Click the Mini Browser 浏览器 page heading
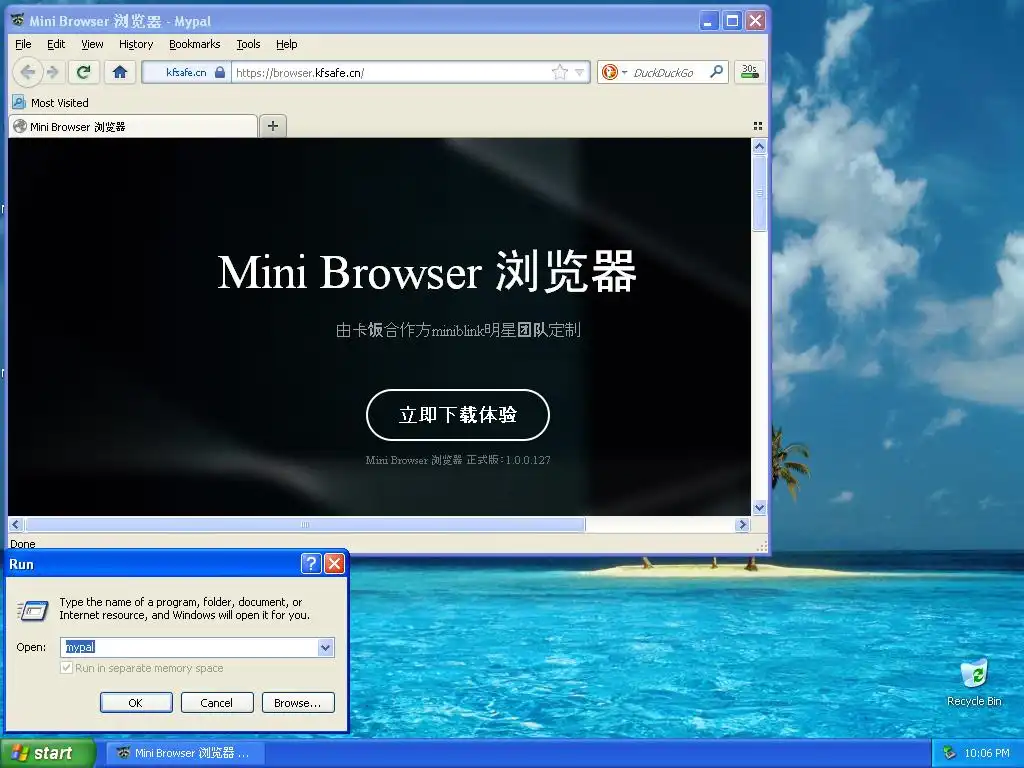 tap(427, 272)
